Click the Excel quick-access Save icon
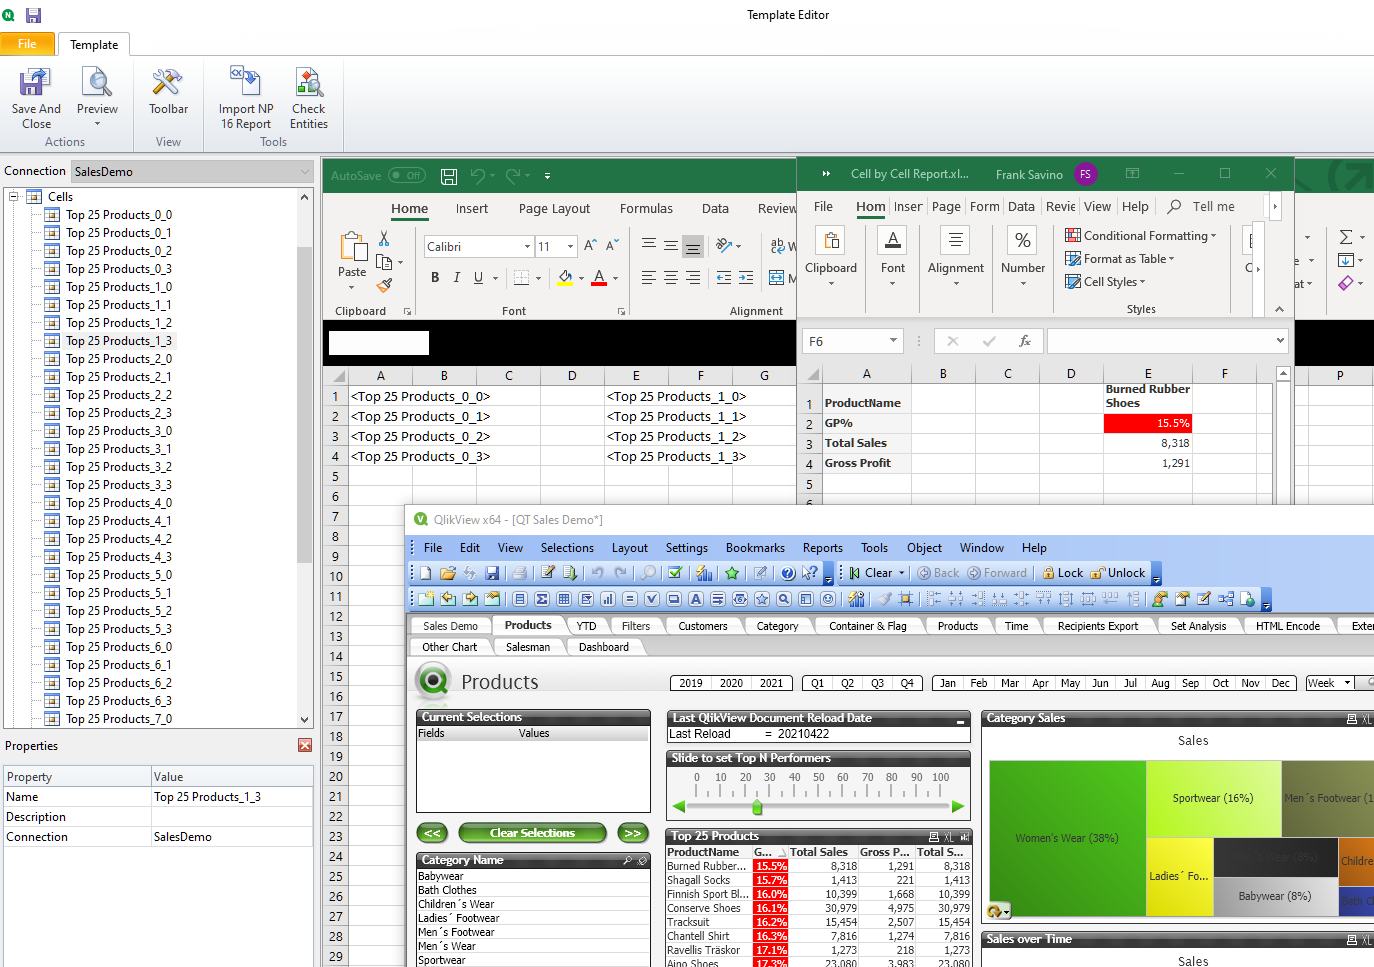This screenshot has height=967, width=1374. 449,176
